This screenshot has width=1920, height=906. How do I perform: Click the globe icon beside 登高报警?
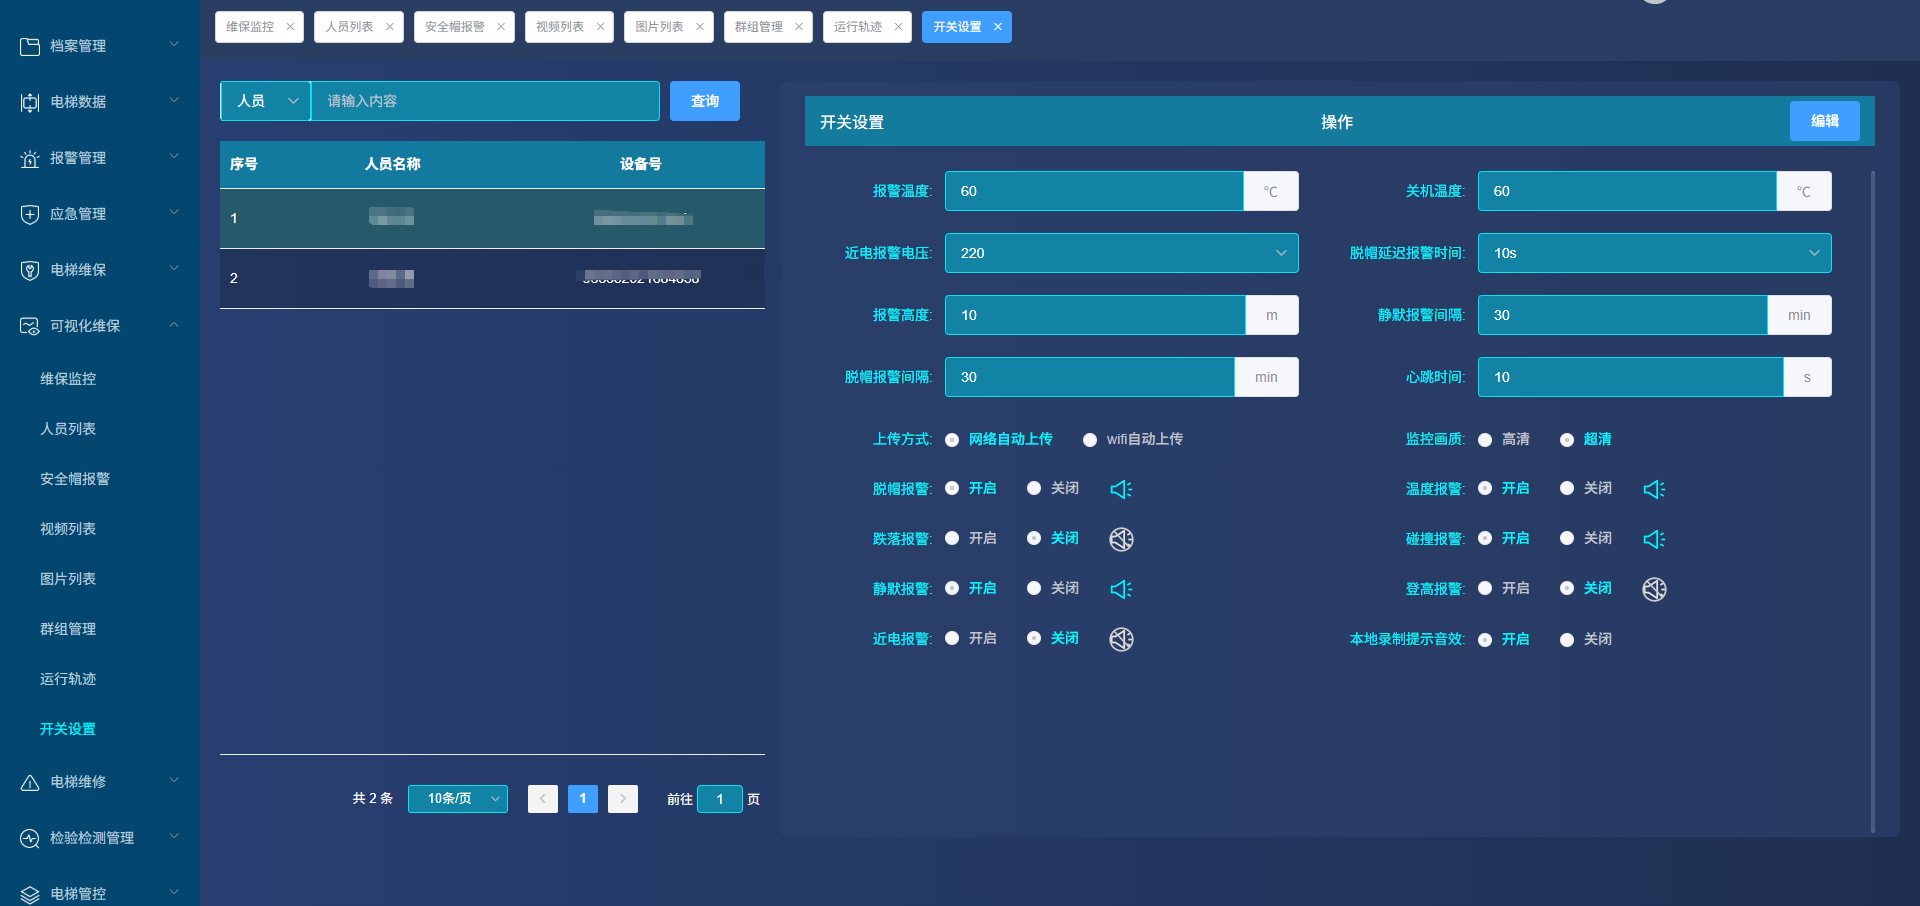(1654, 589)
